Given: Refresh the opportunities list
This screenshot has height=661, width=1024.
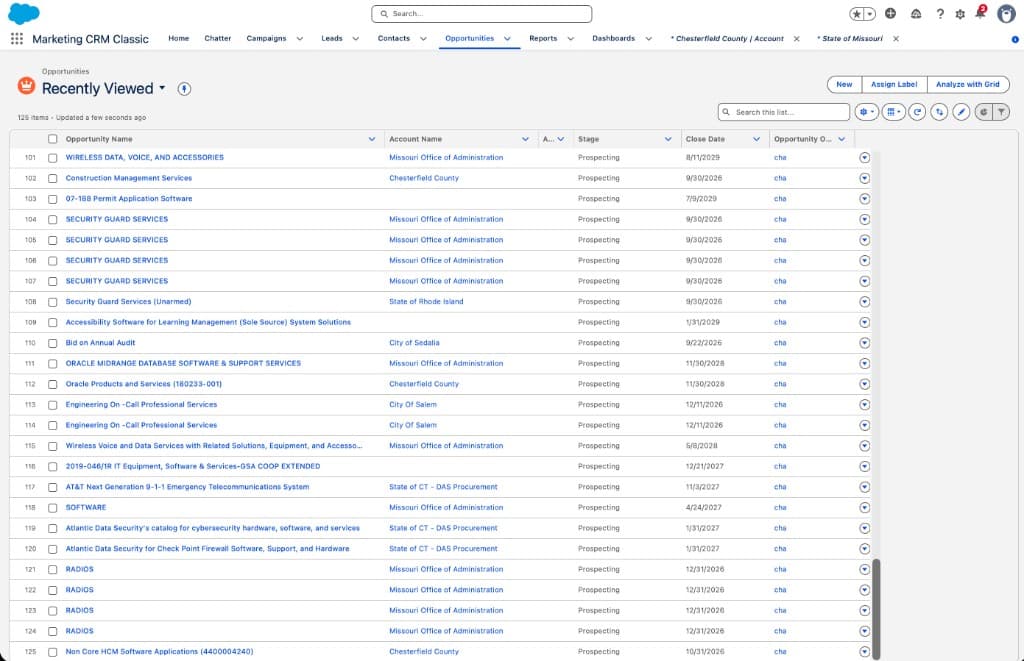Looking at the screenshot, I should pos(918,112).
